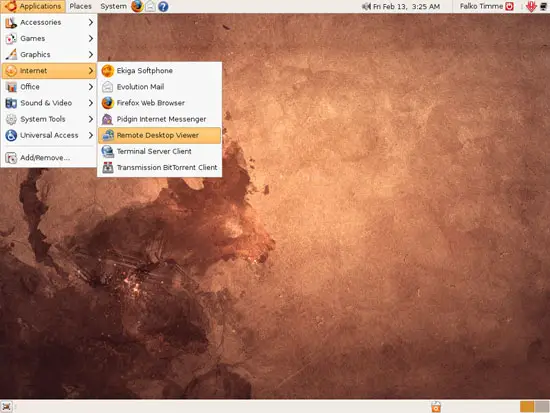Launch Firefox from the top panel icon
This screenshot has width=550, height=413.
click(x=137, y=6)
